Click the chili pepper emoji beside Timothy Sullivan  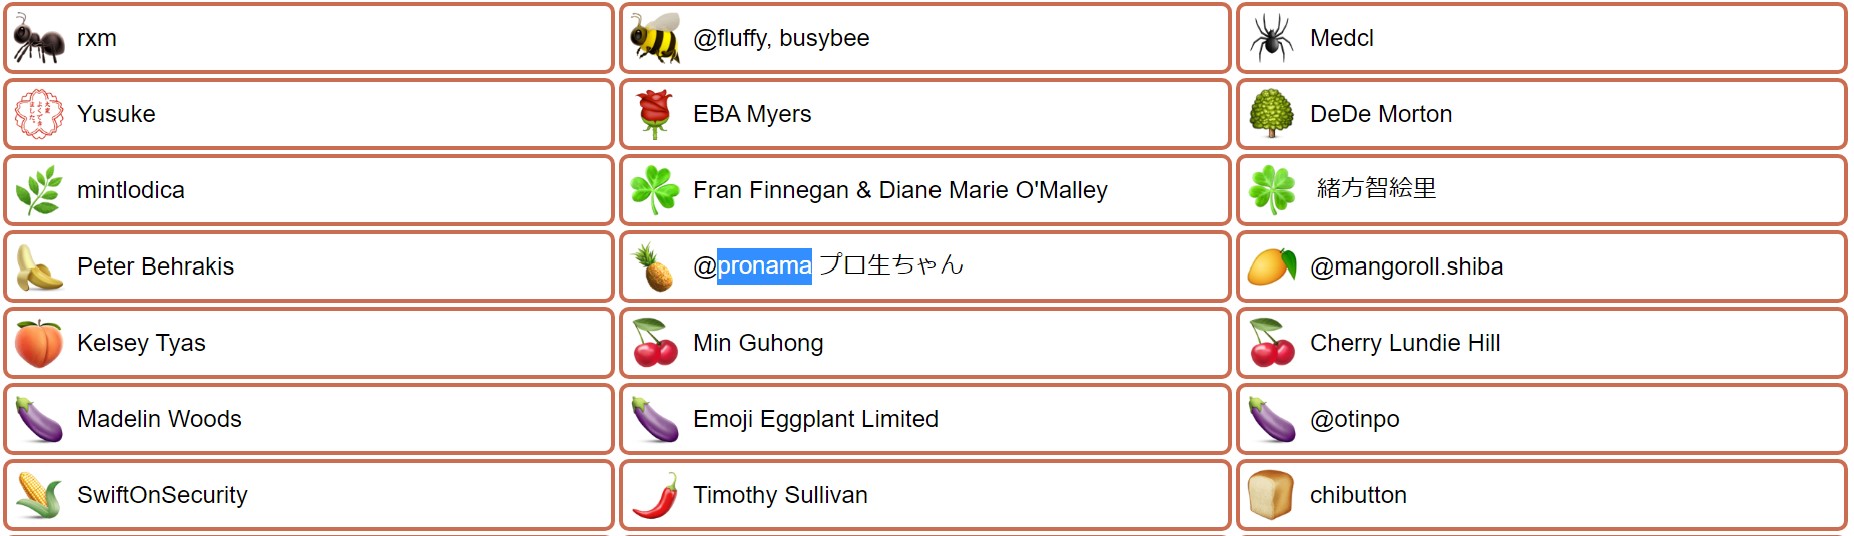(x=655, y=495)
